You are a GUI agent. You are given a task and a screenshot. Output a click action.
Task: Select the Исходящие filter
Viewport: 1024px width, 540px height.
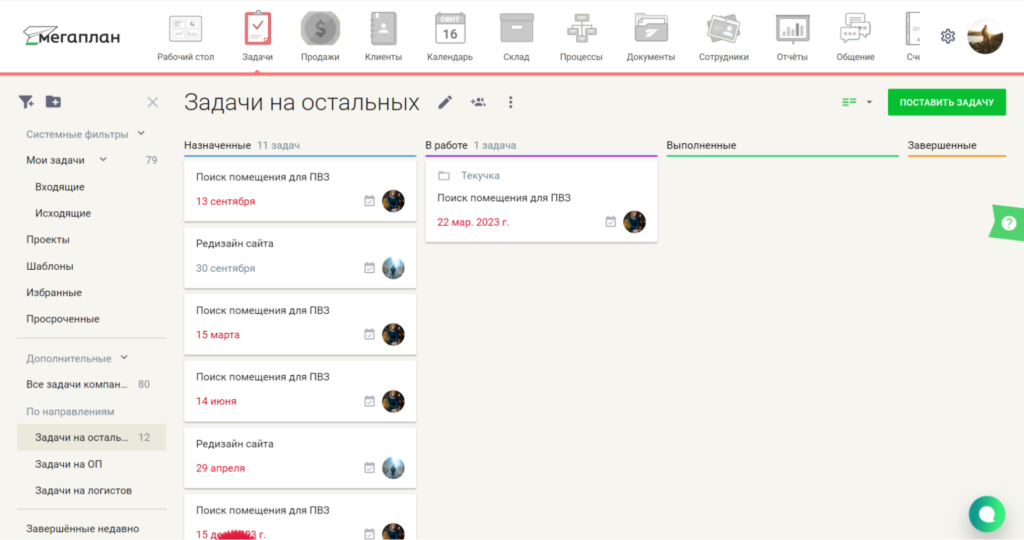pyautogui.click(x=63, y=214)
